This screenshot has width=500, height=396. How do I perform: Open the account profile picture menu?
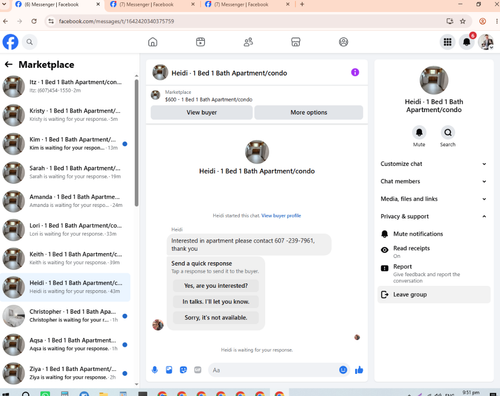(x=486, y=42)
